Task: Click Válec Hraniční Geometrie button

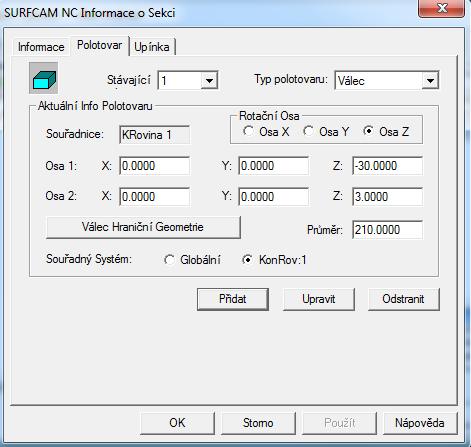Action: [143, 227]
